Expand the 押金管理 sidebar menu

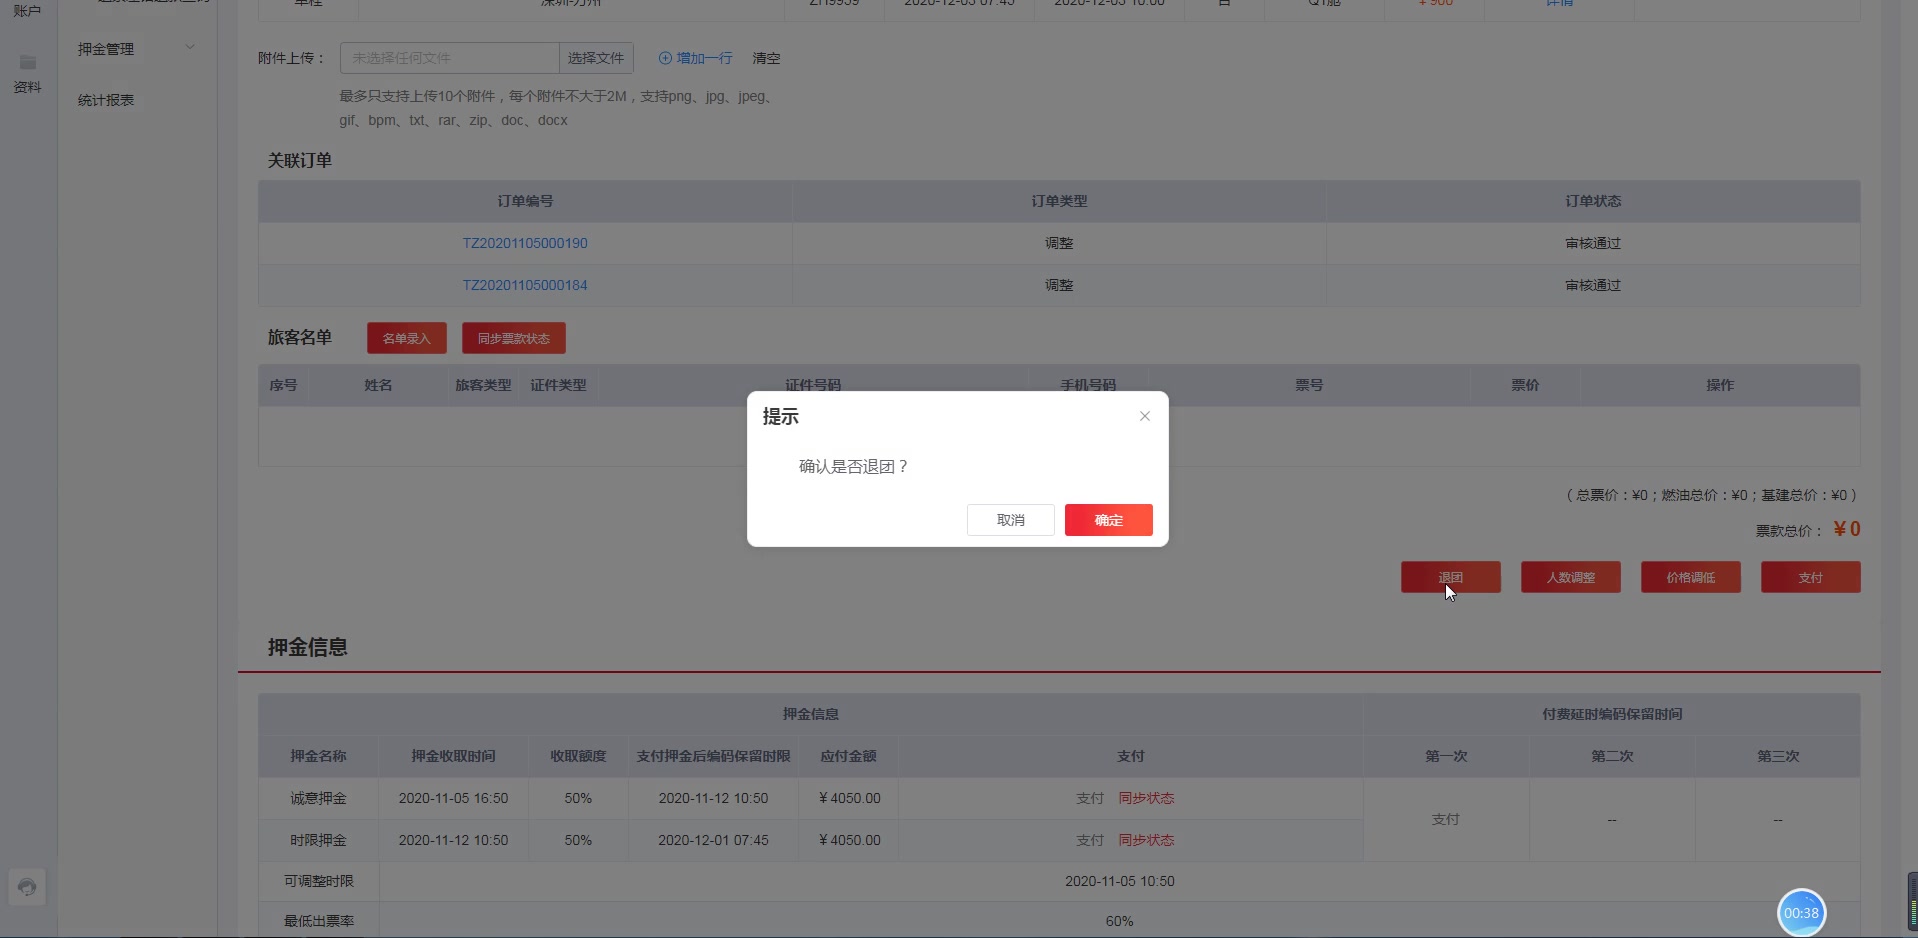click(x=136, y=49)
